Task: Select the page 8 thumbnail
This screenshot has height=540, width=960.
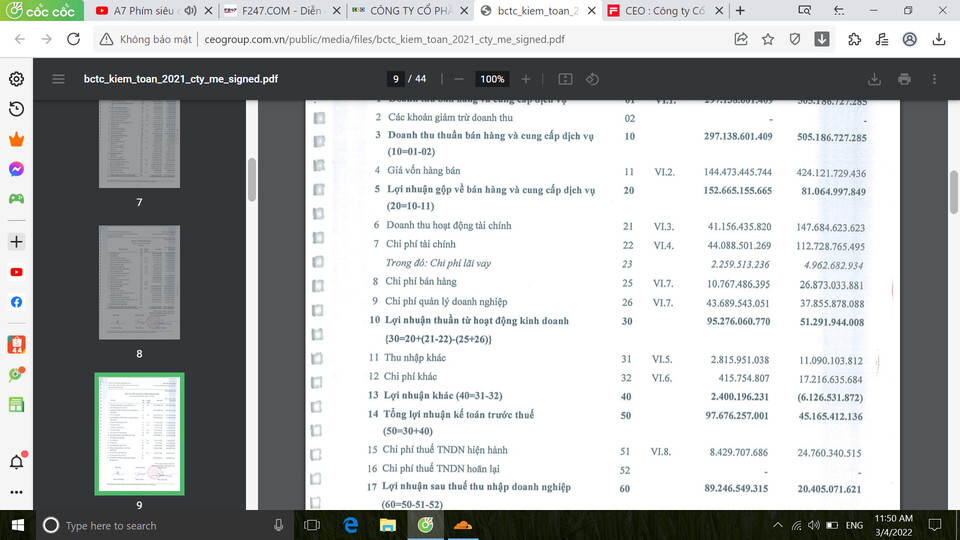Action: pos(139,282)
